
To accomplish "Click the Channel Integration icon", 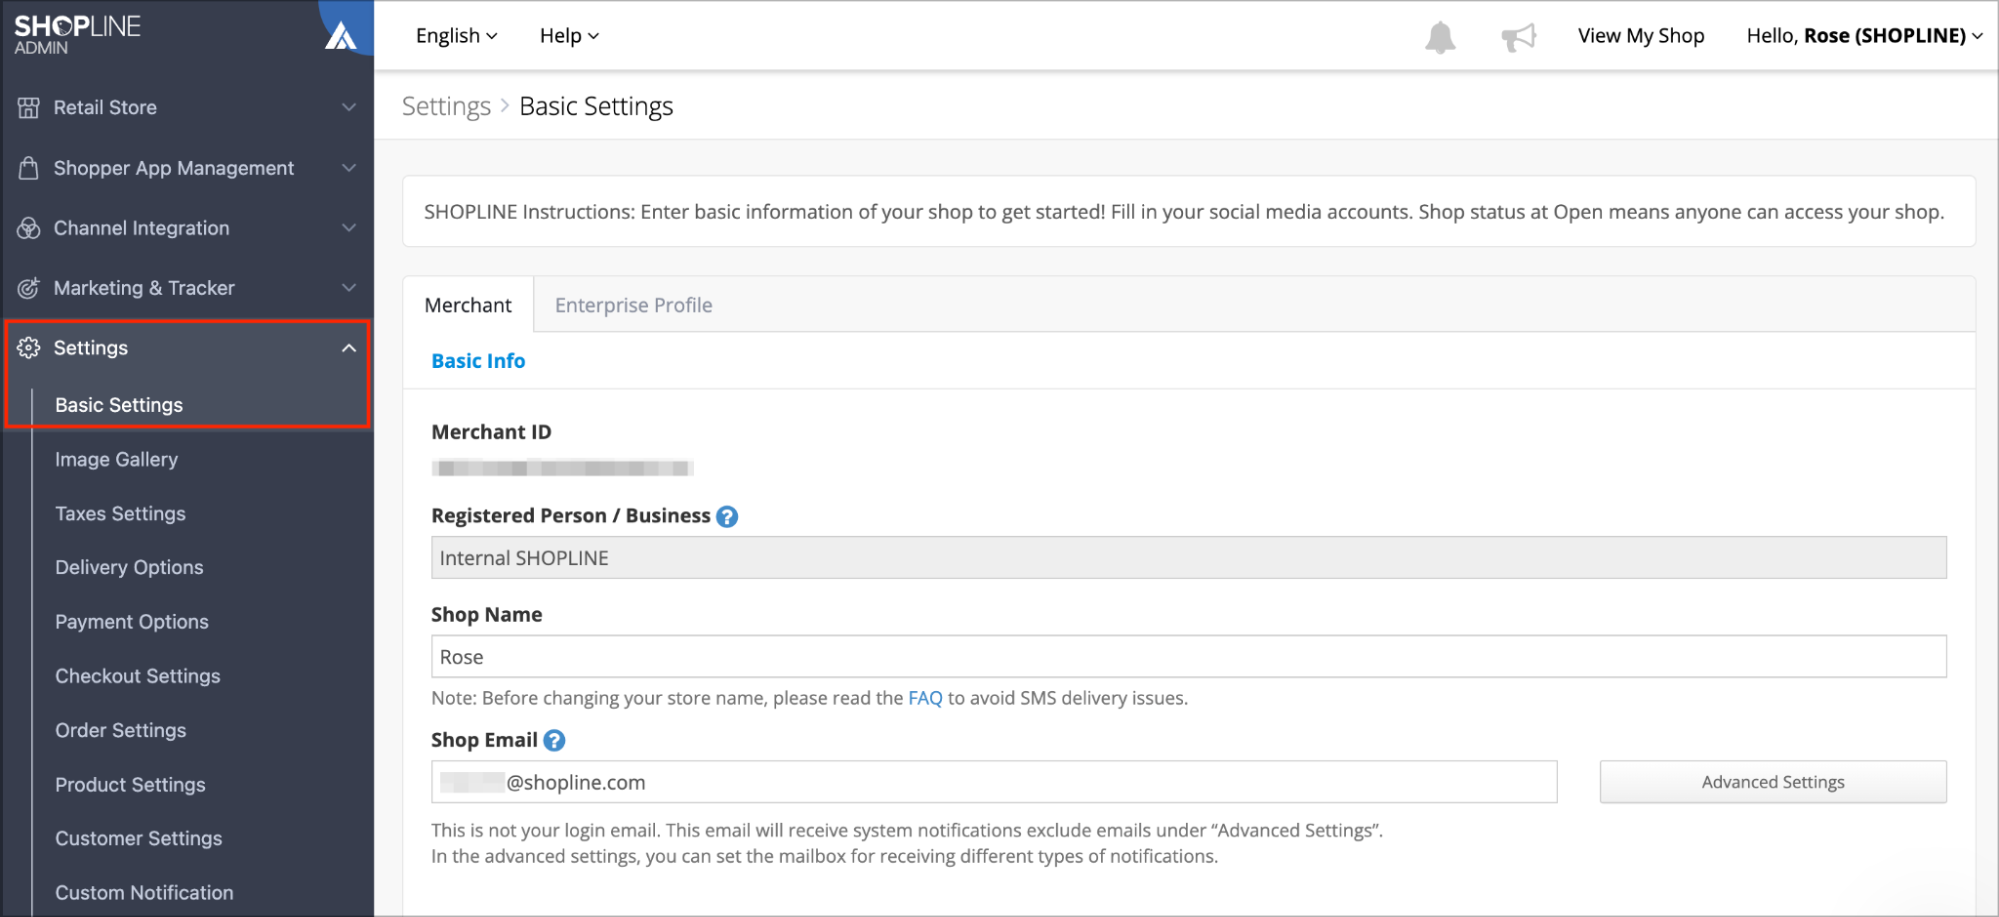I will point(29,228).
